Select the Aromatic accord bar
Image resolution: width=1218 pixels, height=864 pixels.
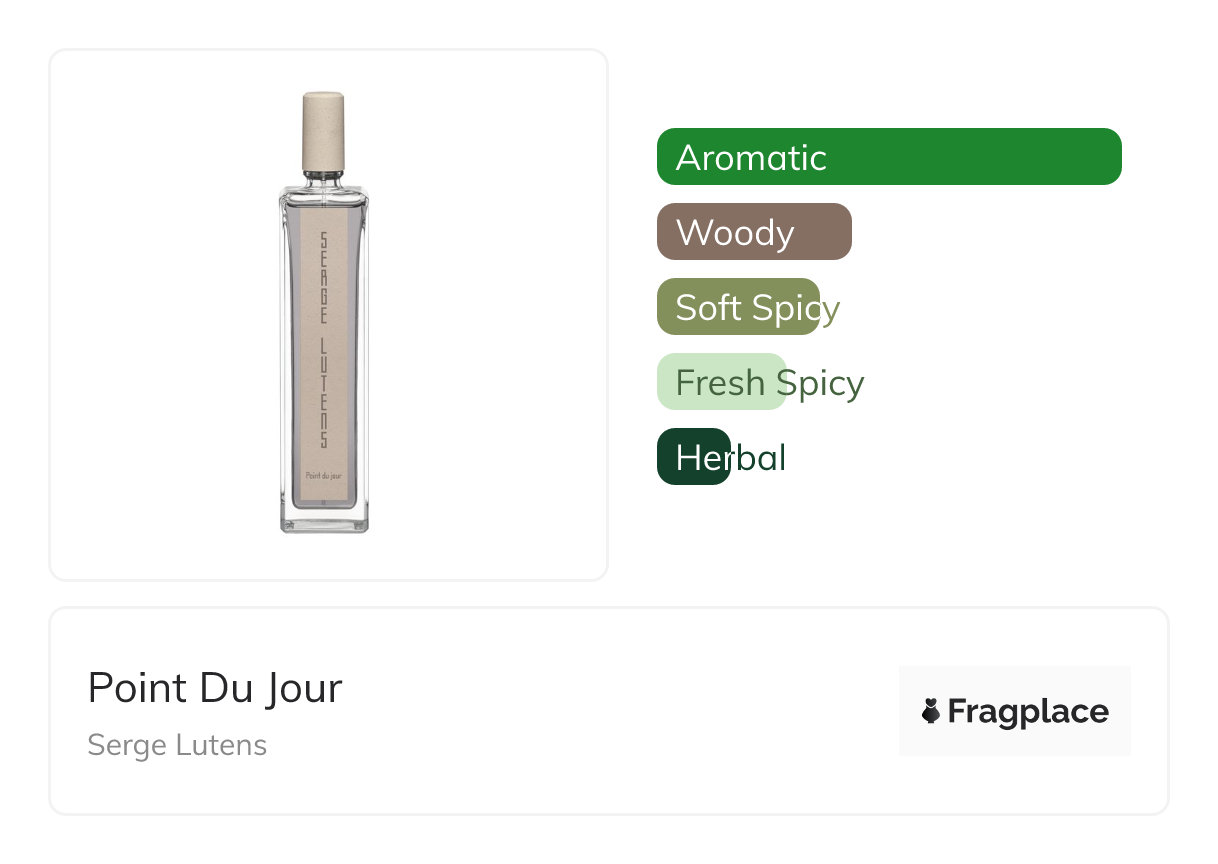coord(888,157)
